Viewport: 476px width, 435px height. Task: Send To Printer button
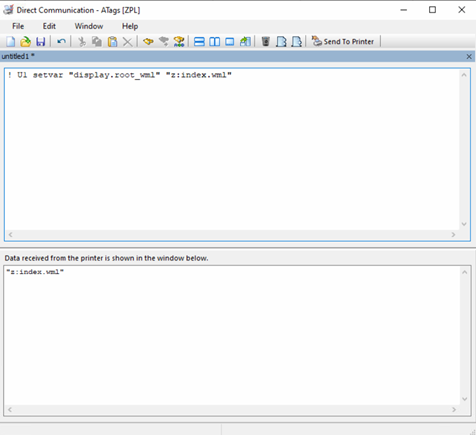tap(343, 42)
